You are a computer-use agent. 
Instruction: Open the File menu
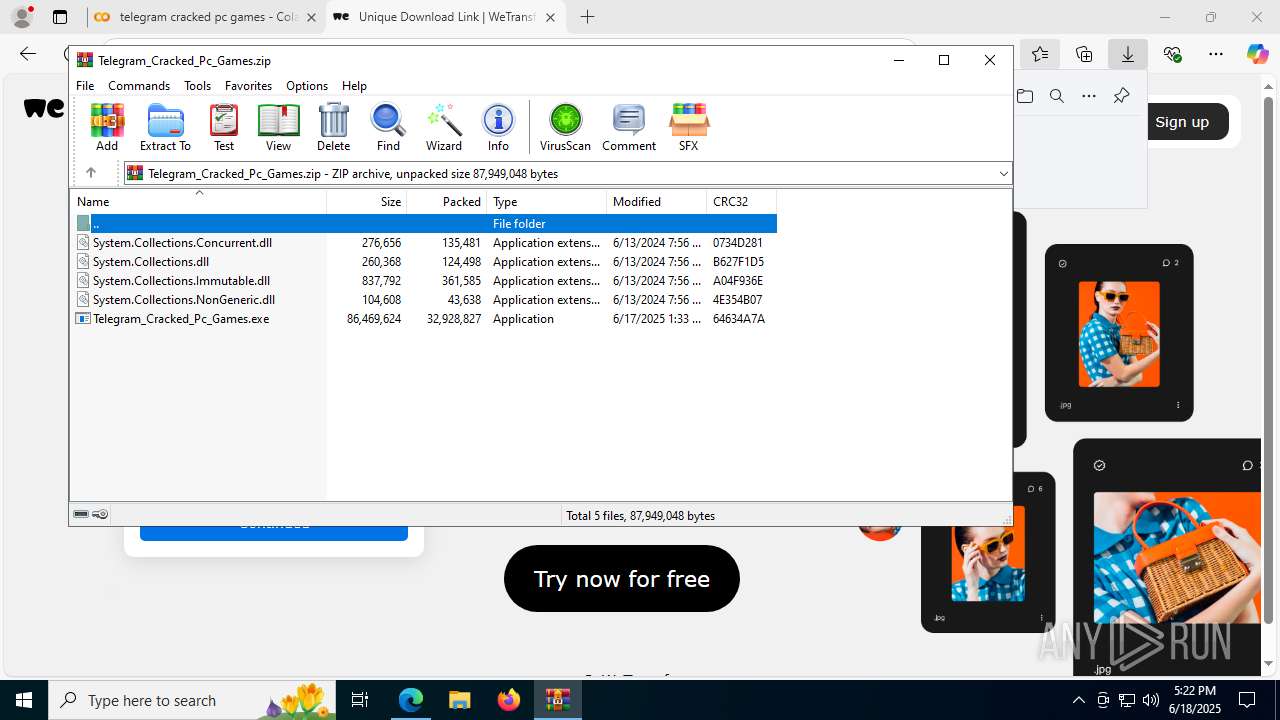85,86
